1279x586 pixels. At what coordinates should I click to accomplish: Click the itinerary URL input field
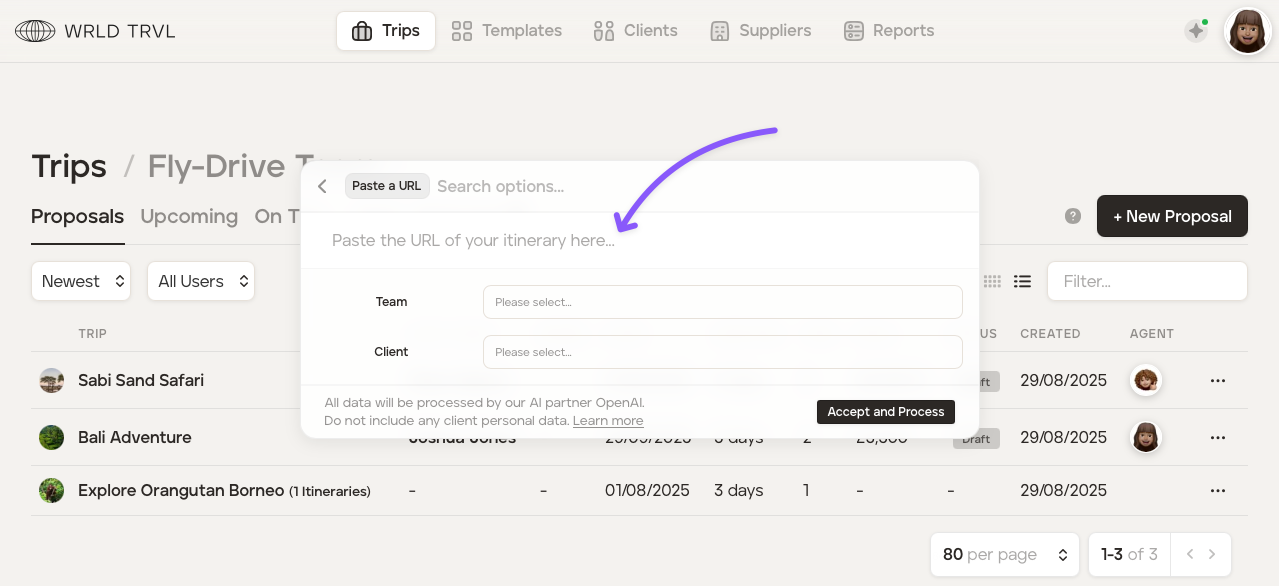[640, 241]
